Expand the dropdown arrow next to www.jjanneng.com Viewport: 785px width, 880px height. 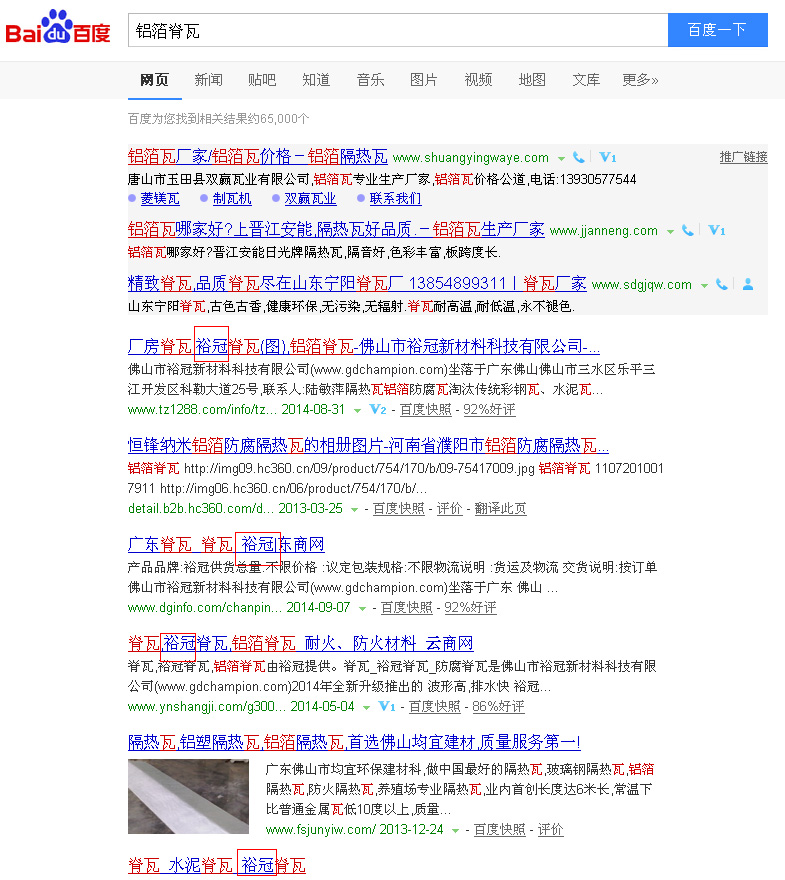670,232
